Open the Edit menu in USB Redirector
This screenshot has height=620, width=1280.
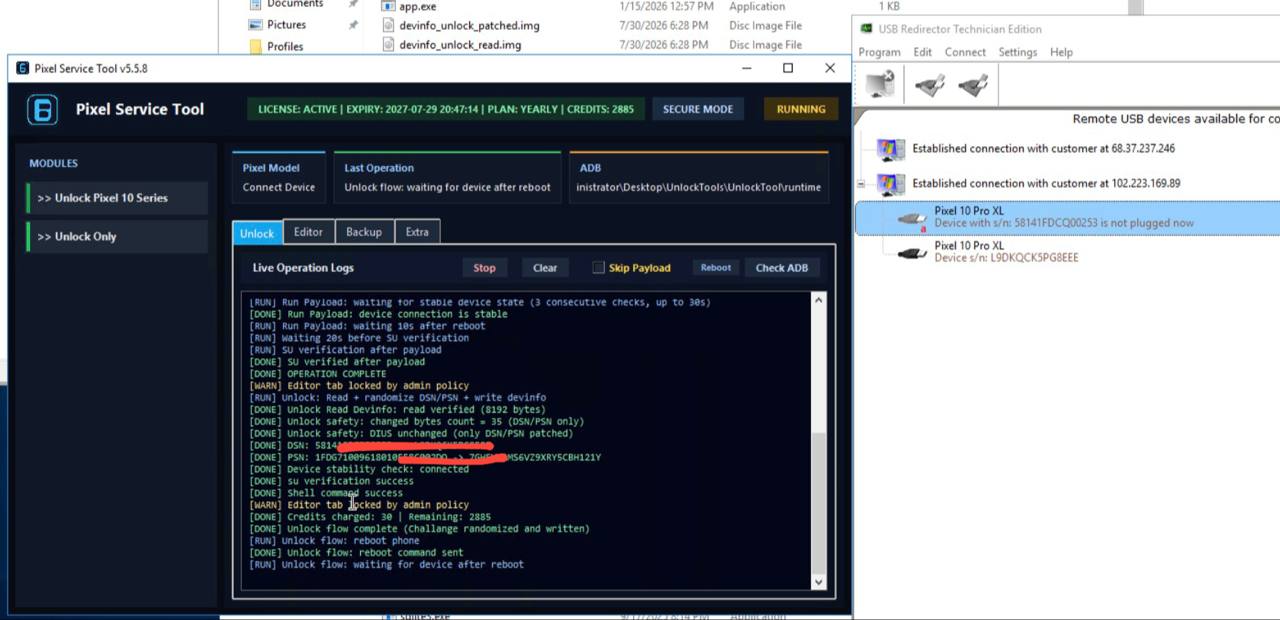click(x=923, y=52)
